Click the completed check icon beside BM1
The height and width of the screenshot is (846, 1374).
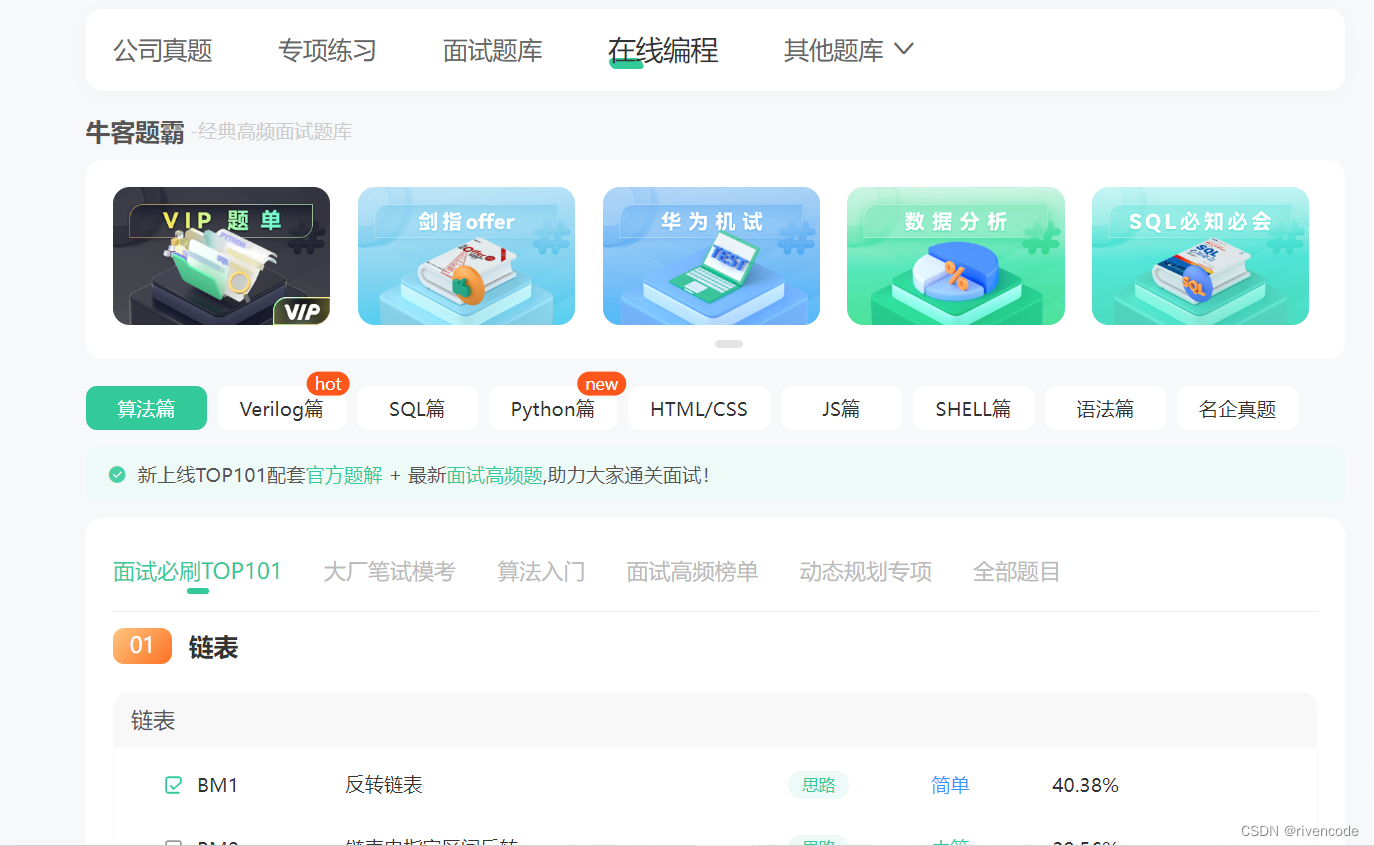(173, 785)
